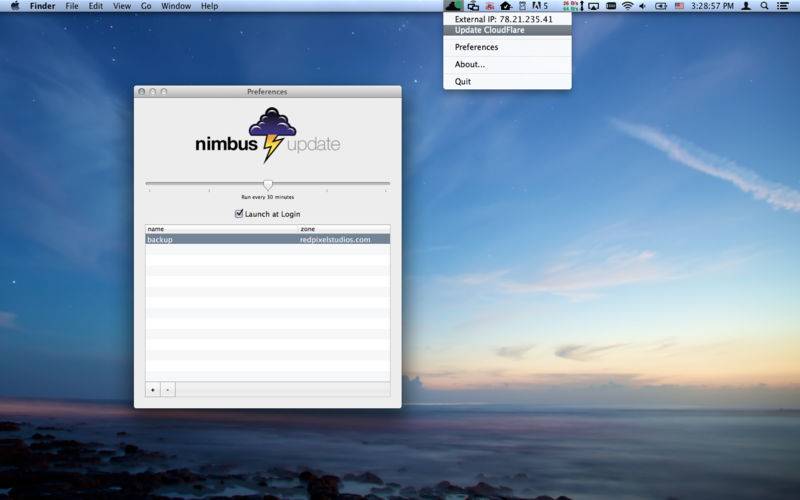Open the AirPlay display menu

(593, 6)
